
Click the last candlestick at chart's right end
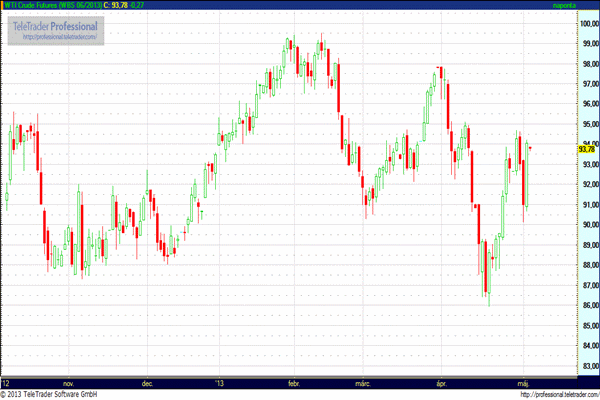(x=530, y=147)
